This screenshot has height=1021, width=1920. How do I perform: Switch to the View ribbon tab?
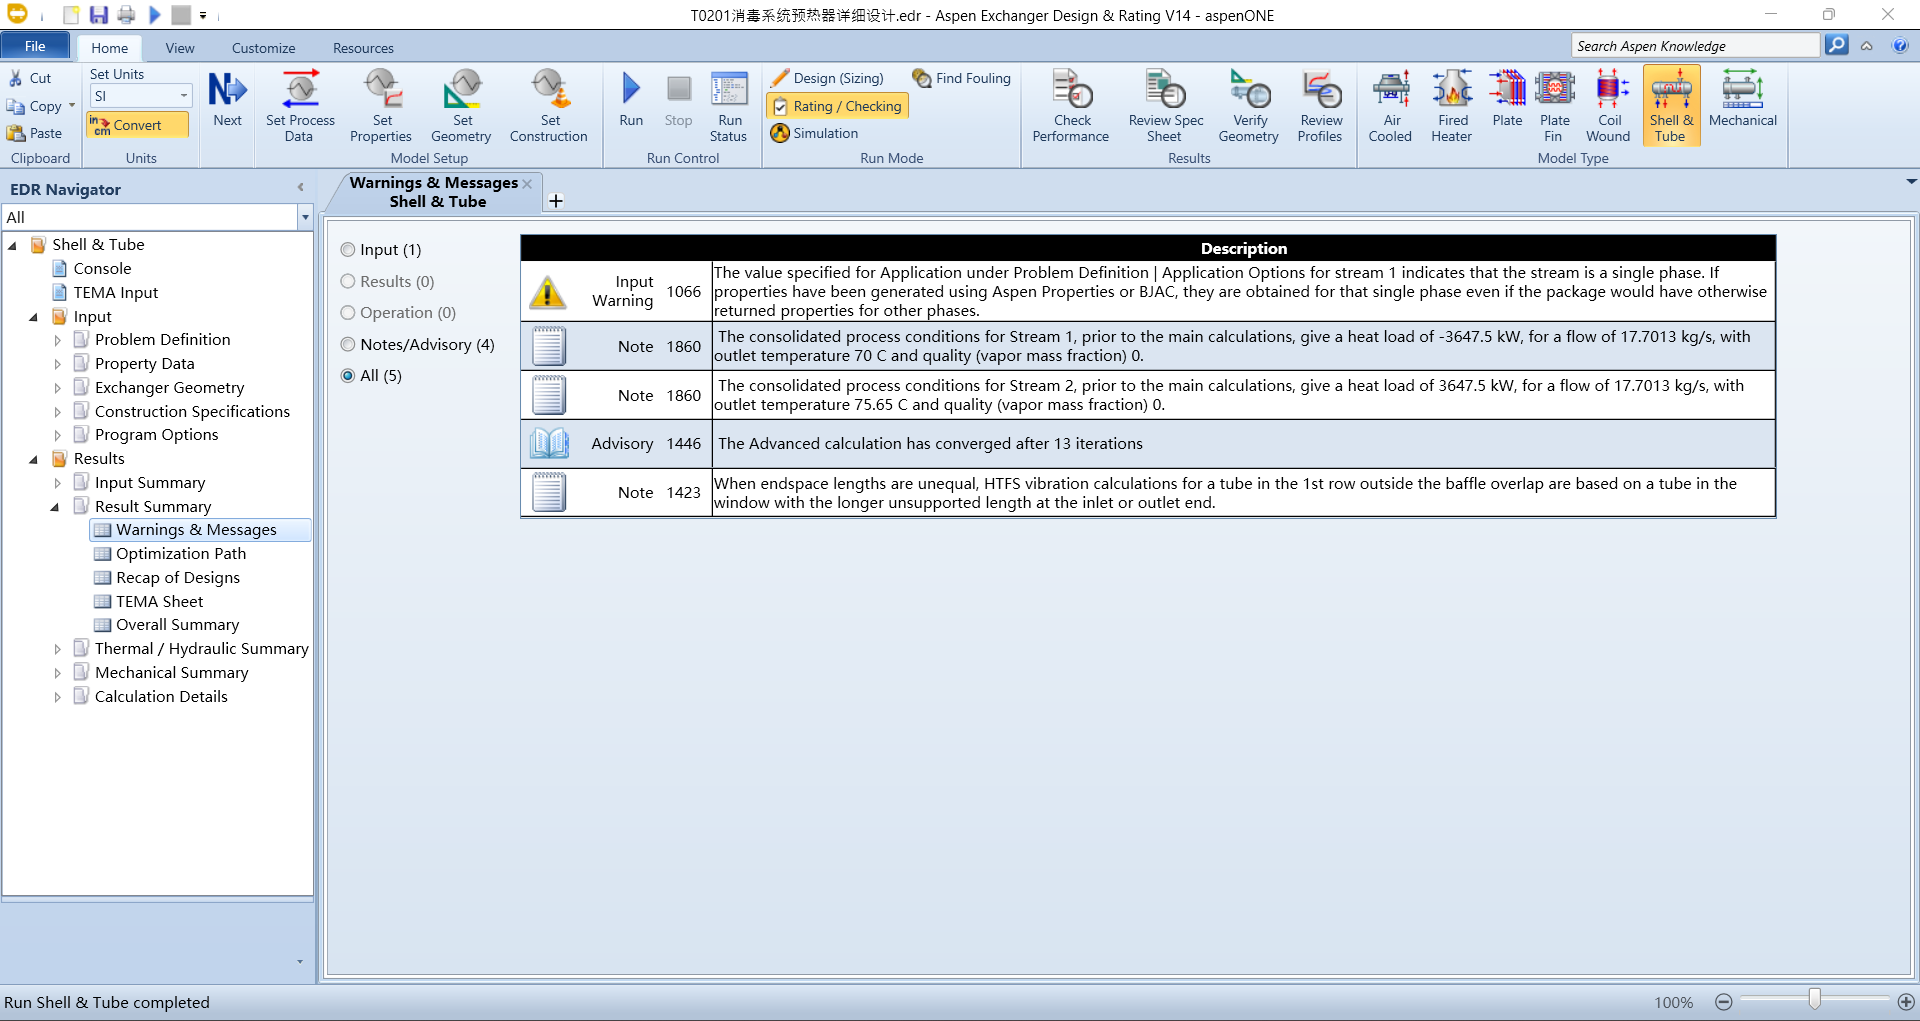pyautogui.click(x=180, y=48)
